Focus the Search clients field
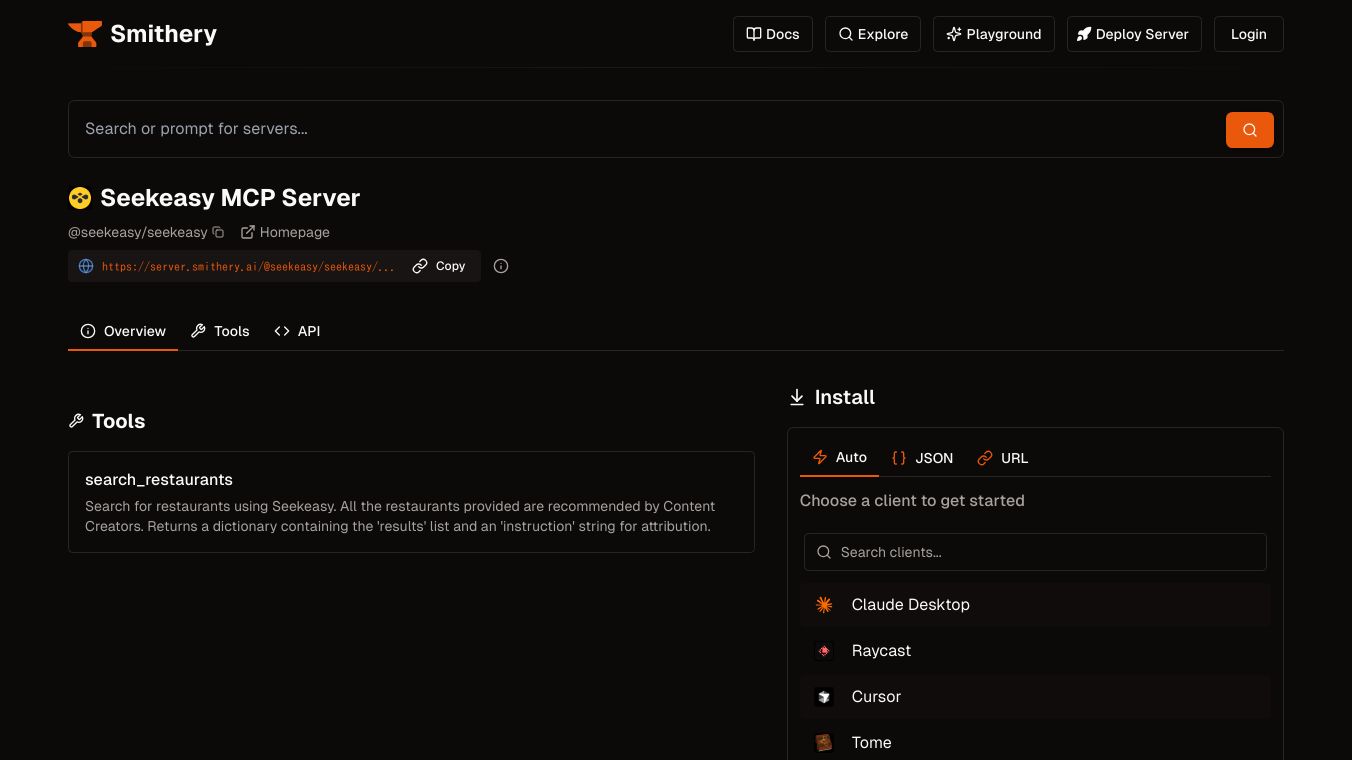1352x760 pixels. 1035,552
